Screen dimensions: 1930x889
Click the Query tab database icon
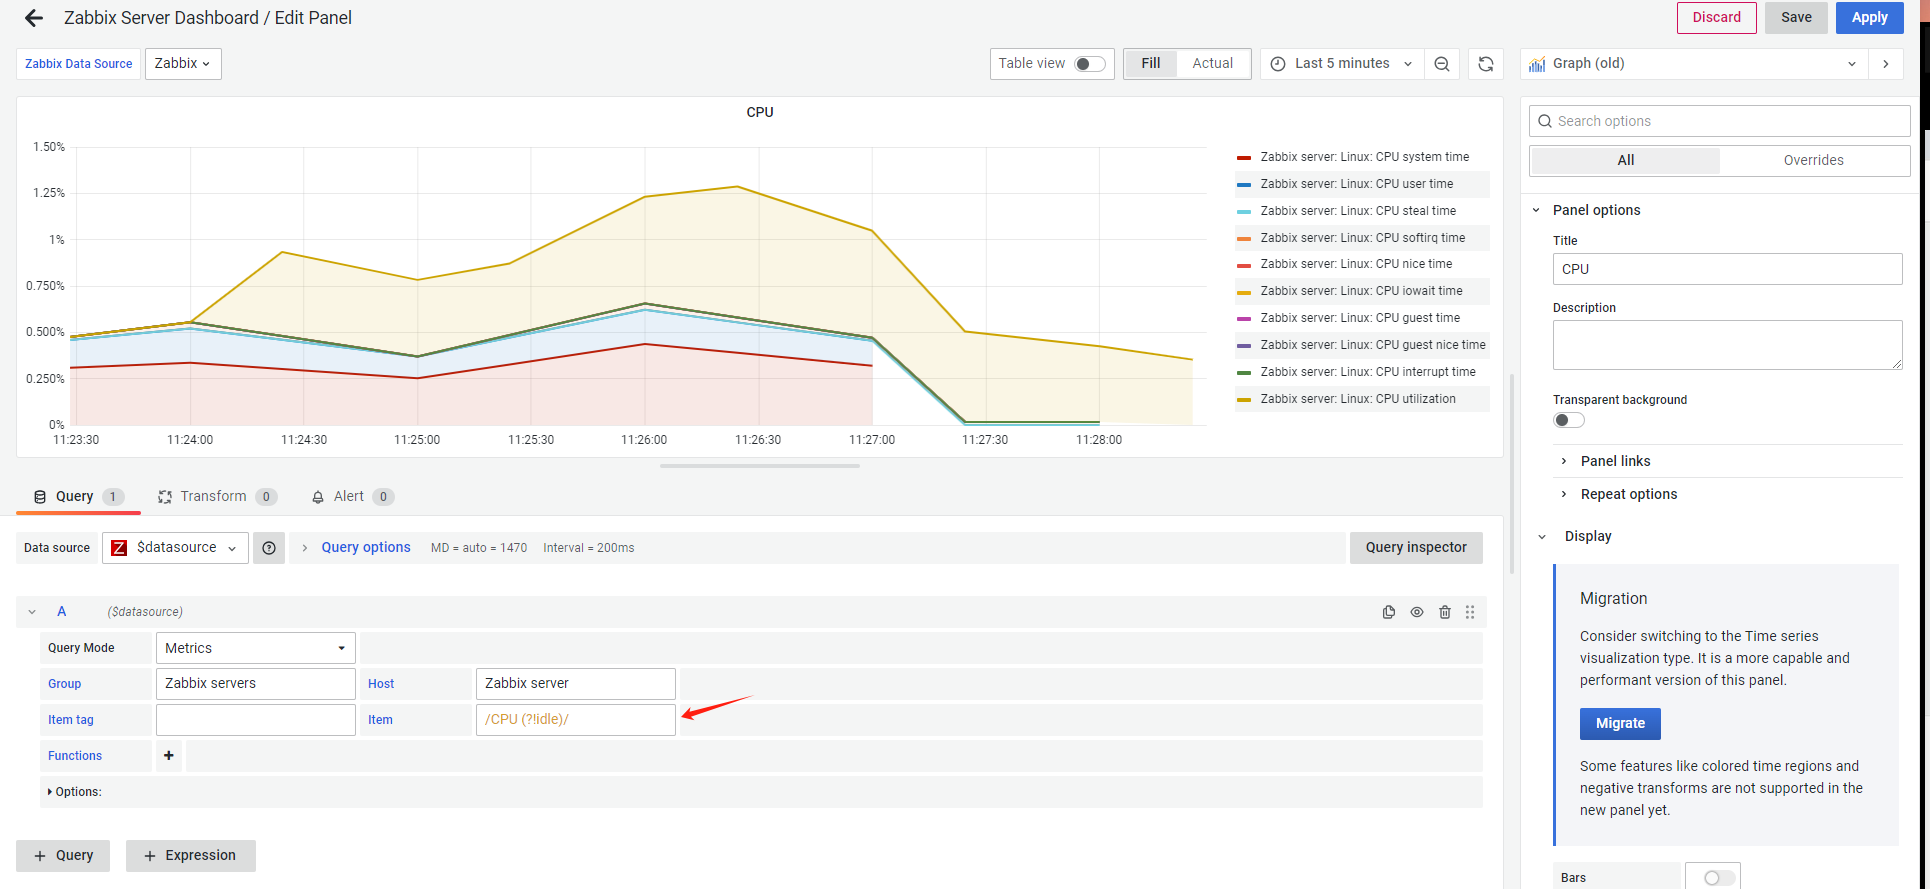[x=40, y=497]
